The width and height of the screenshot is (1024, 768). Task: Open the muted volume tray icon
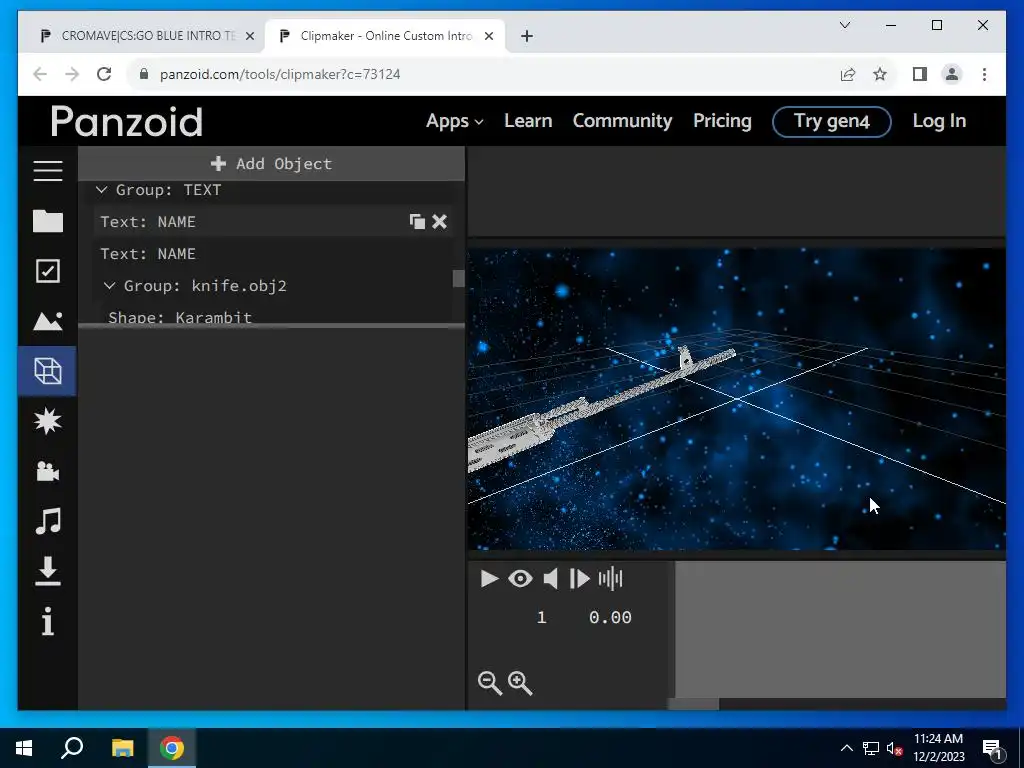point(894,748)
